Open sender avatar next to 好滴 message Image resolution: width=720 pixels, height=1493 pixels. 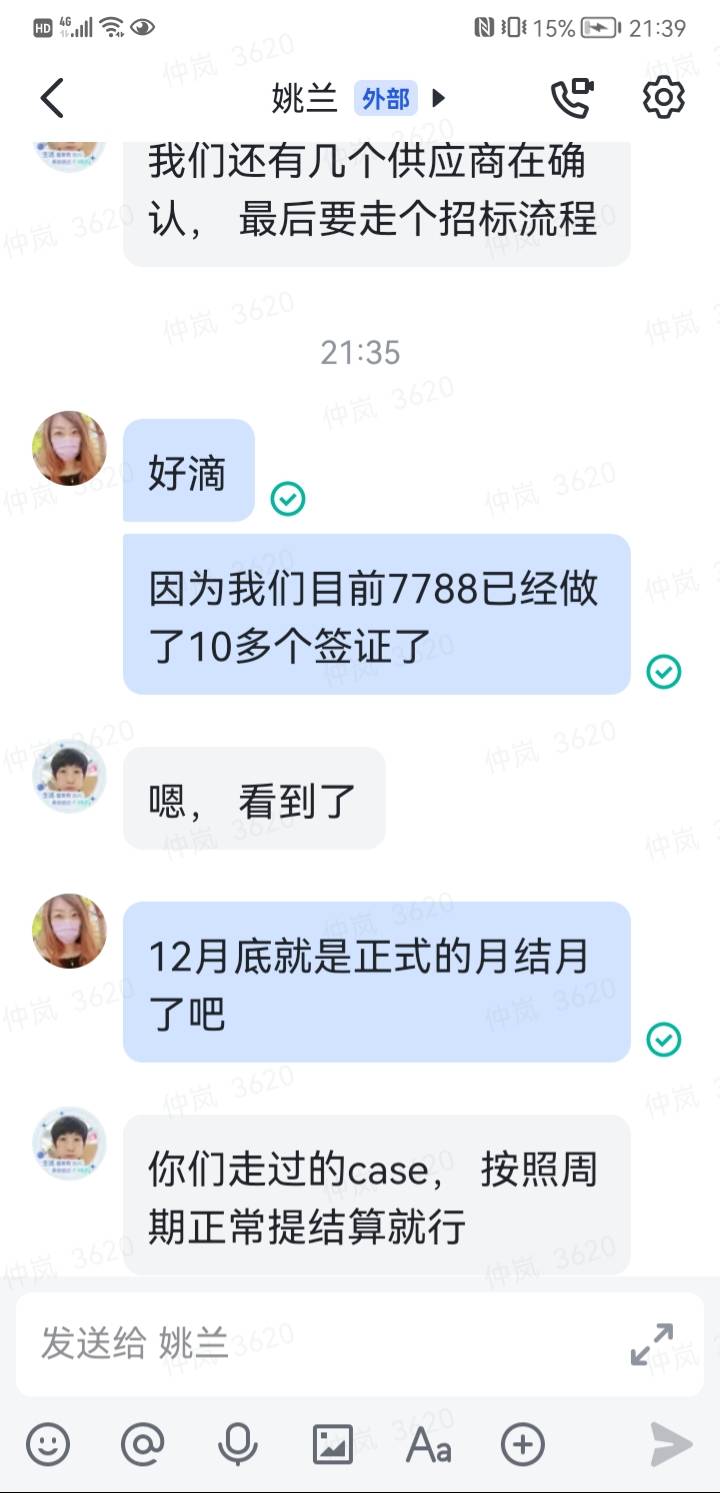pyautogui.click(x=70, y=448)
